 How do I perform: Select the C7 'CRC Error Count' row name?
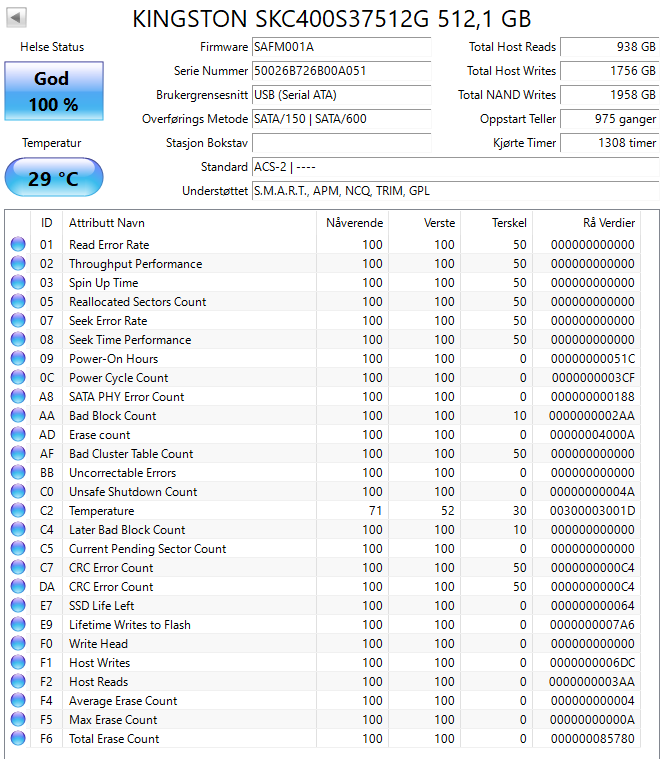coord(111,568)
